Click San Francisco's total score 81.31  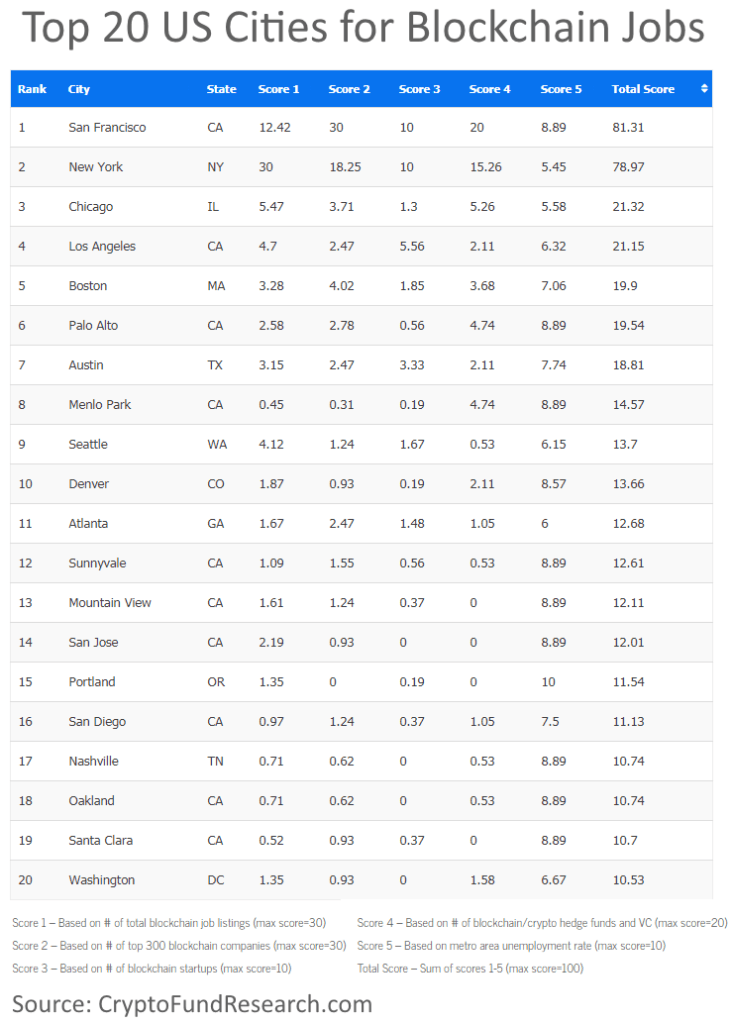click(628, 128)
